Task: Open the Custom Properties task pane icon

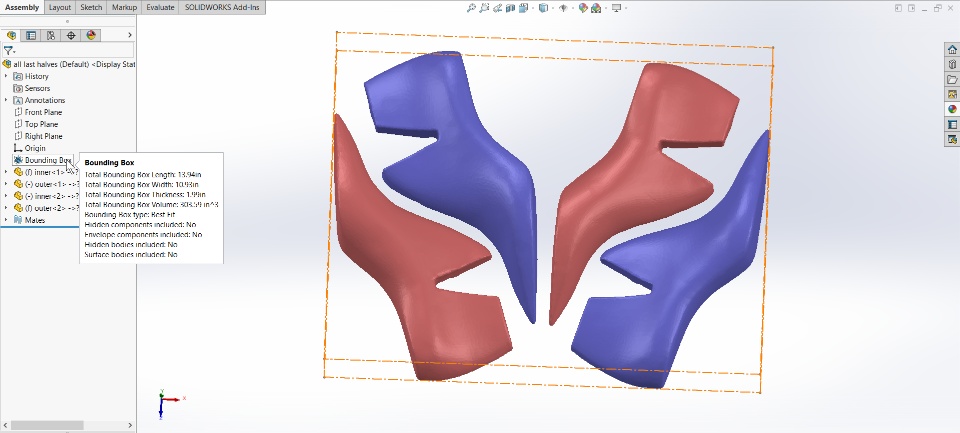Action: click(952, 124)
